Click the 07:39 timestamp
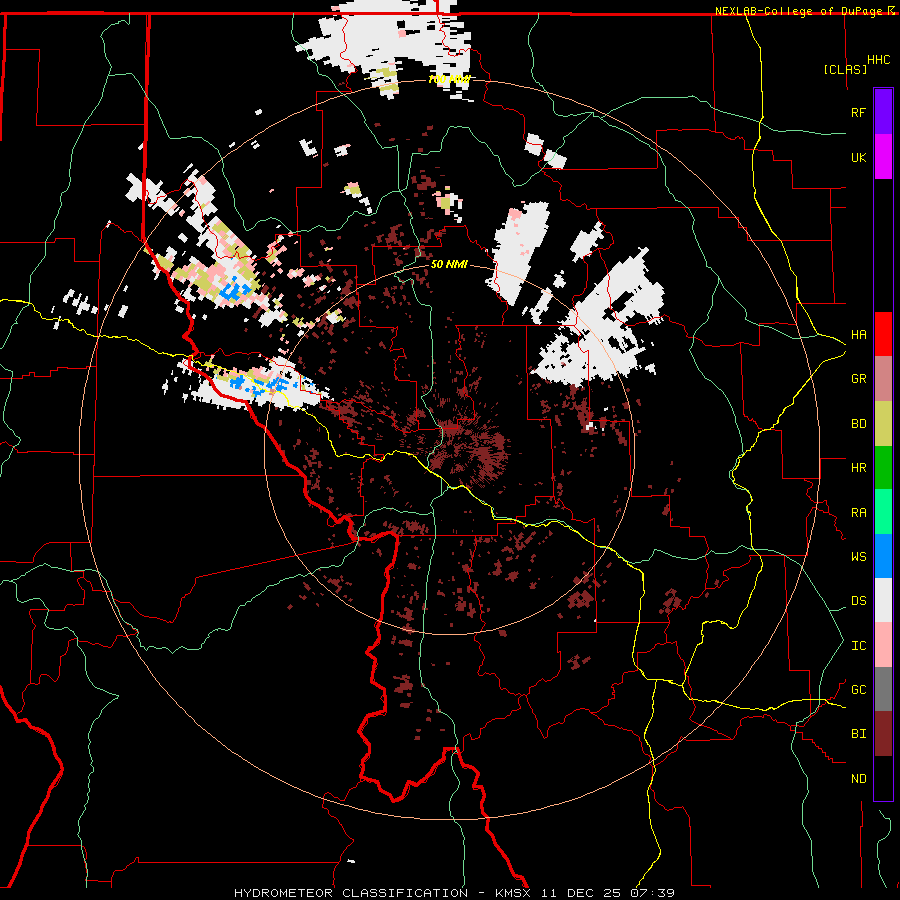Screen dimensions: 900x900 point(655,893)
